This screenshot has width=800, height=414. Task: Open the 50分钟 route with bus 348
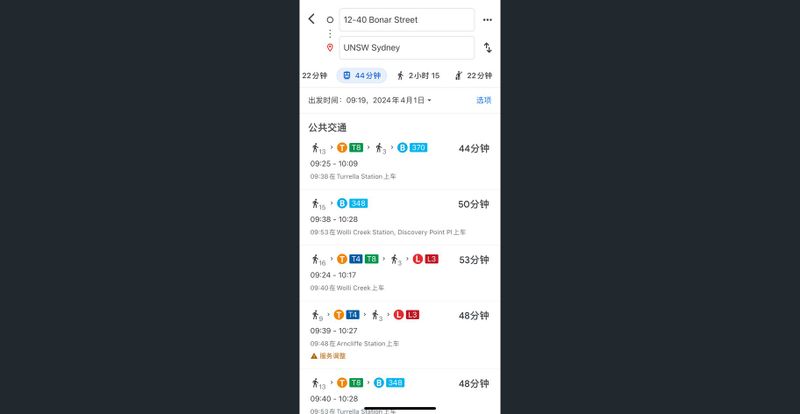click(x=400, y=217)
